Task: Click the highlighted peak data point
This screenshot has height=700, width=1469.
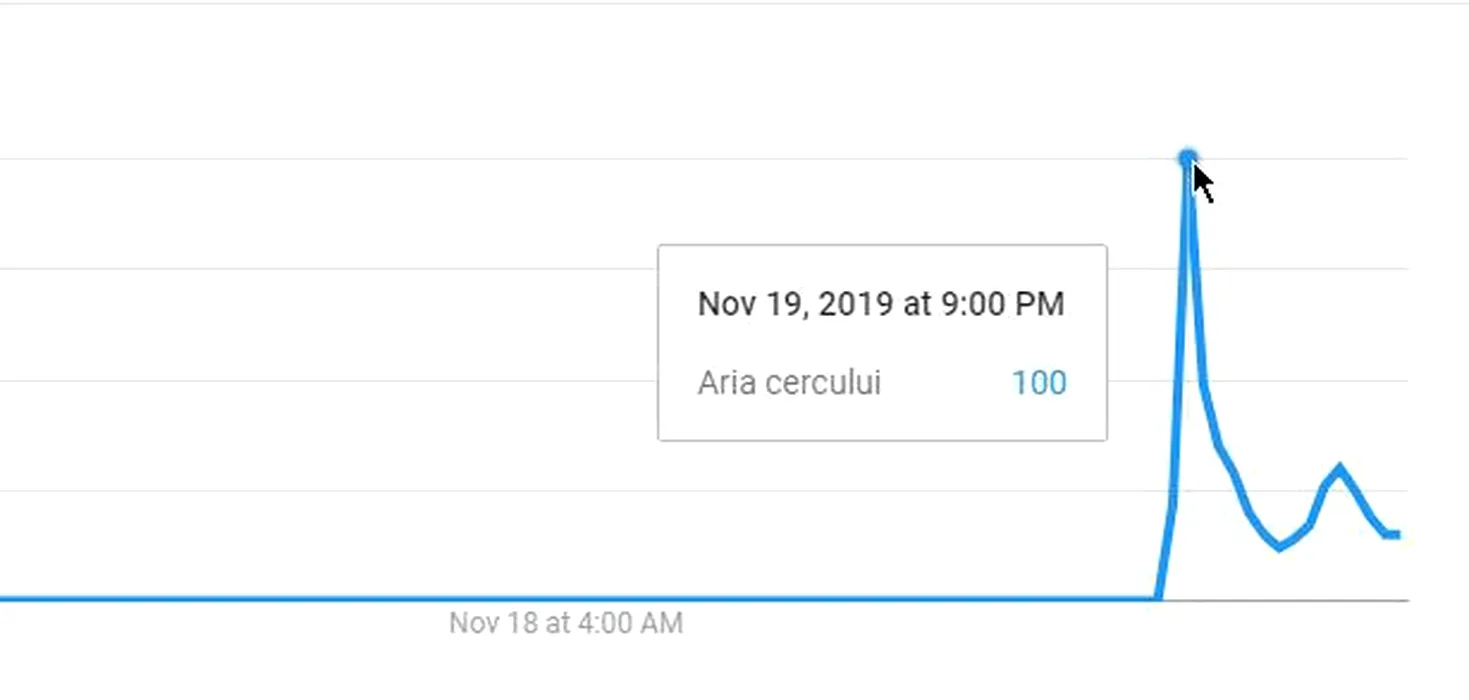Action: [x=1187, y=158]
